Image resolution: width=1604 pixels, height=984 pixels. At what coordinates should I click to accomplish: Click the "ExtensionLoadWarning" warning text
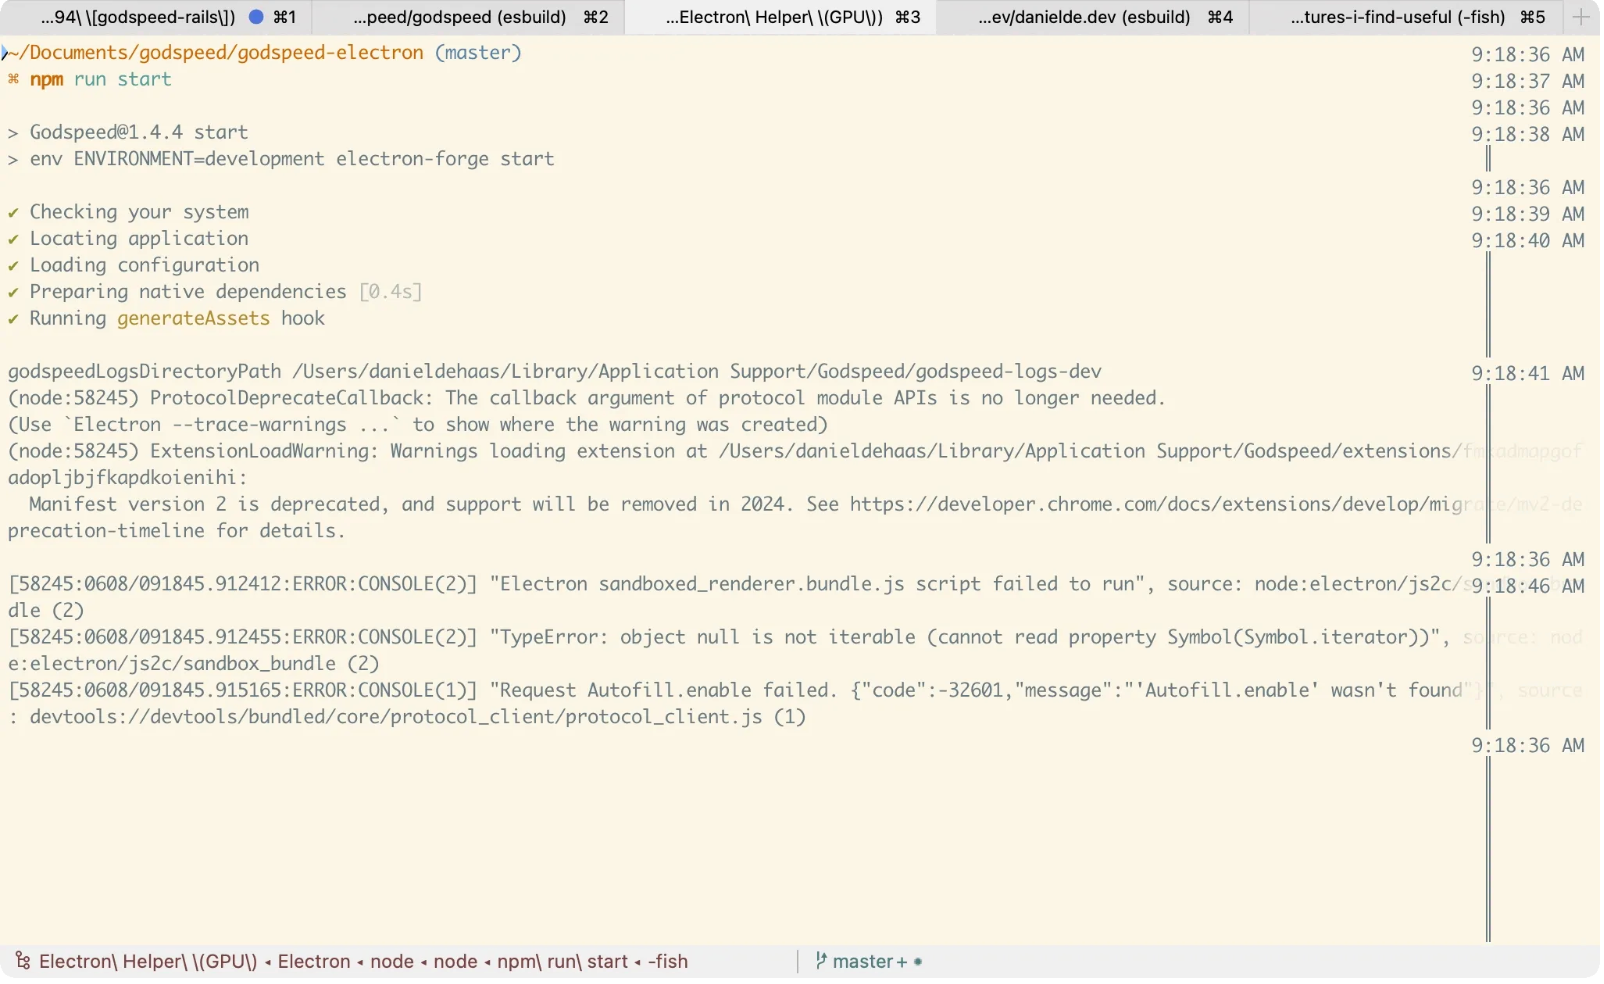264,451
